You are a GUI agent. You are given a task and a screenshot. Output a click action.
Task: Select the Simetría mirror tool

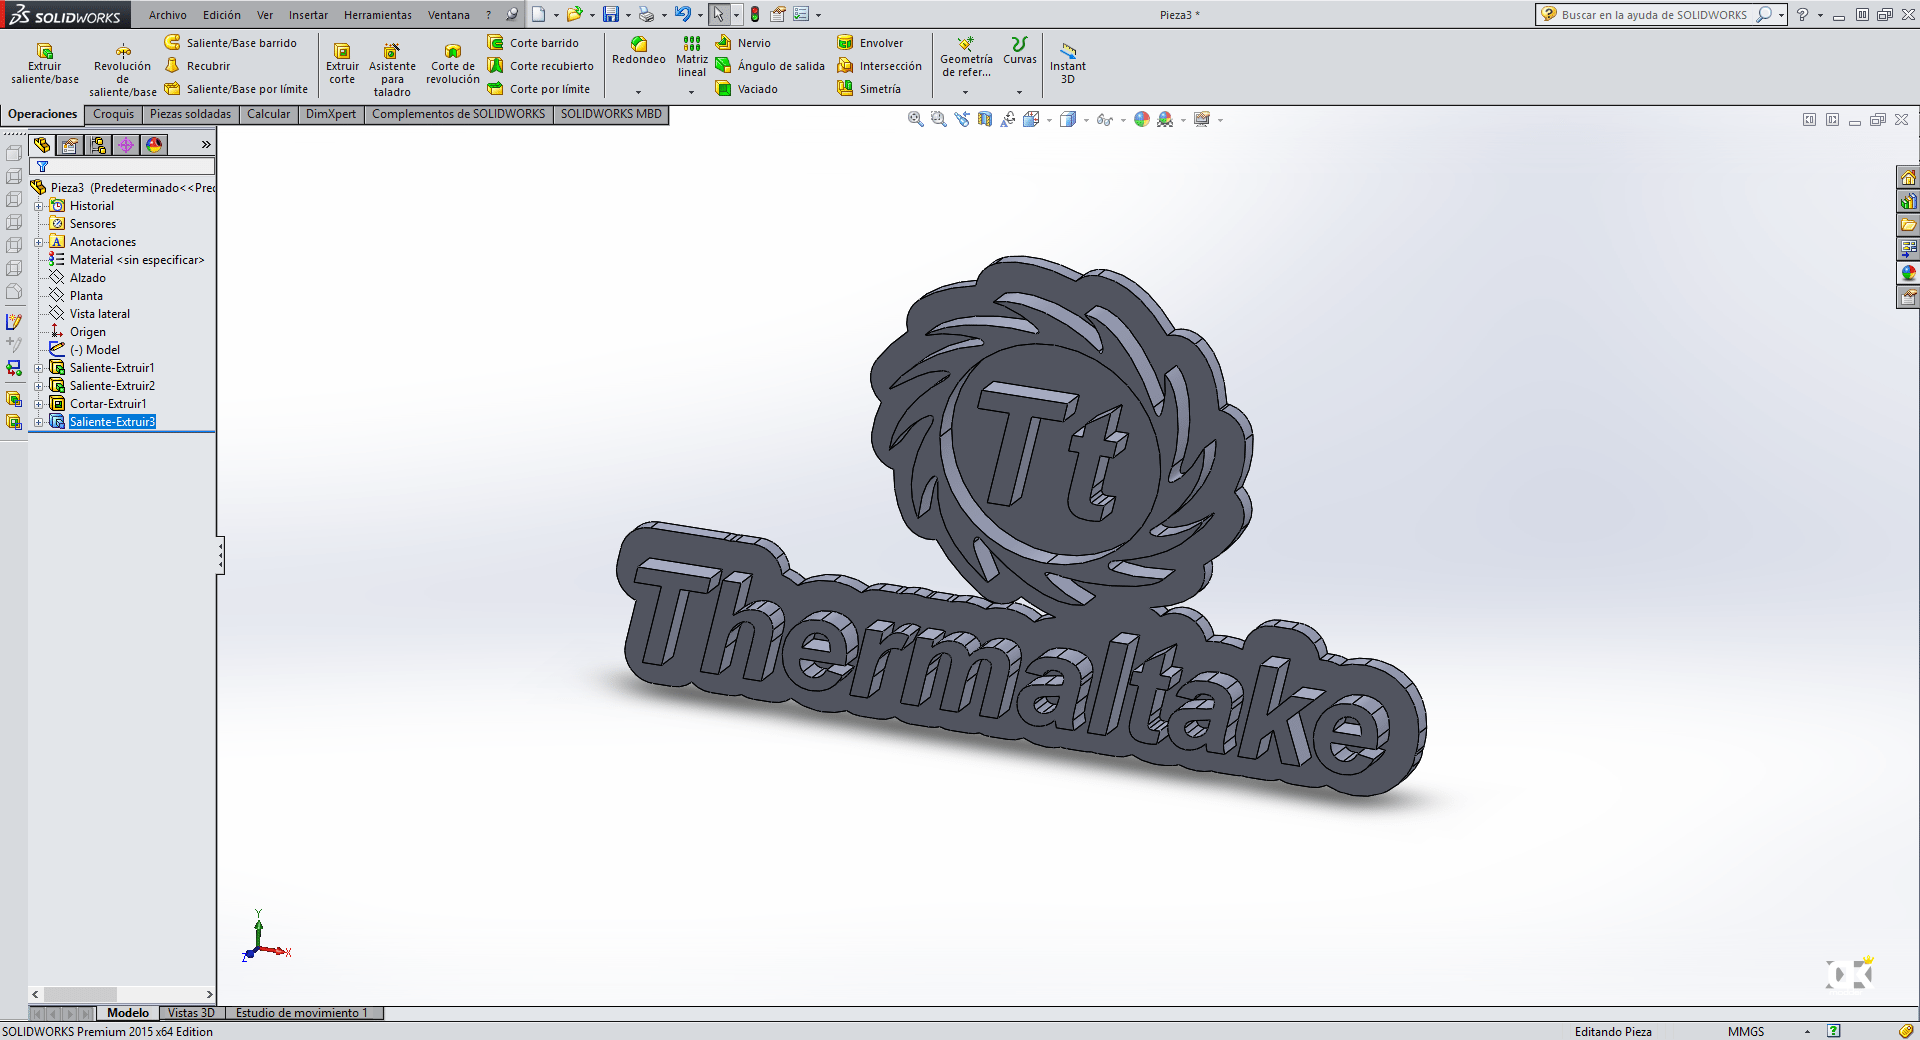click(x=869, y=89)
